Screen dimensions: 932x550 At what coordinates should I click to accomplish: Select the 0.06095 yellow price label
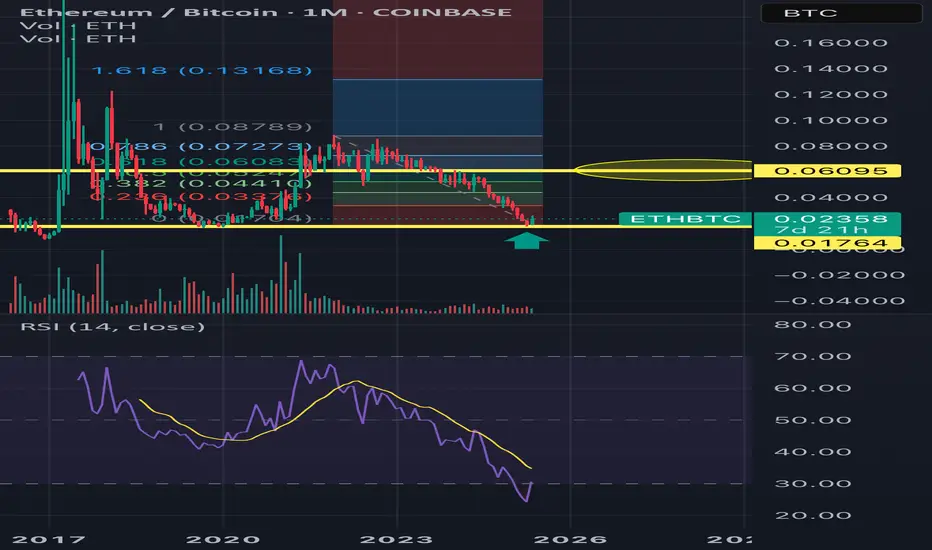[x=827, y=171]
